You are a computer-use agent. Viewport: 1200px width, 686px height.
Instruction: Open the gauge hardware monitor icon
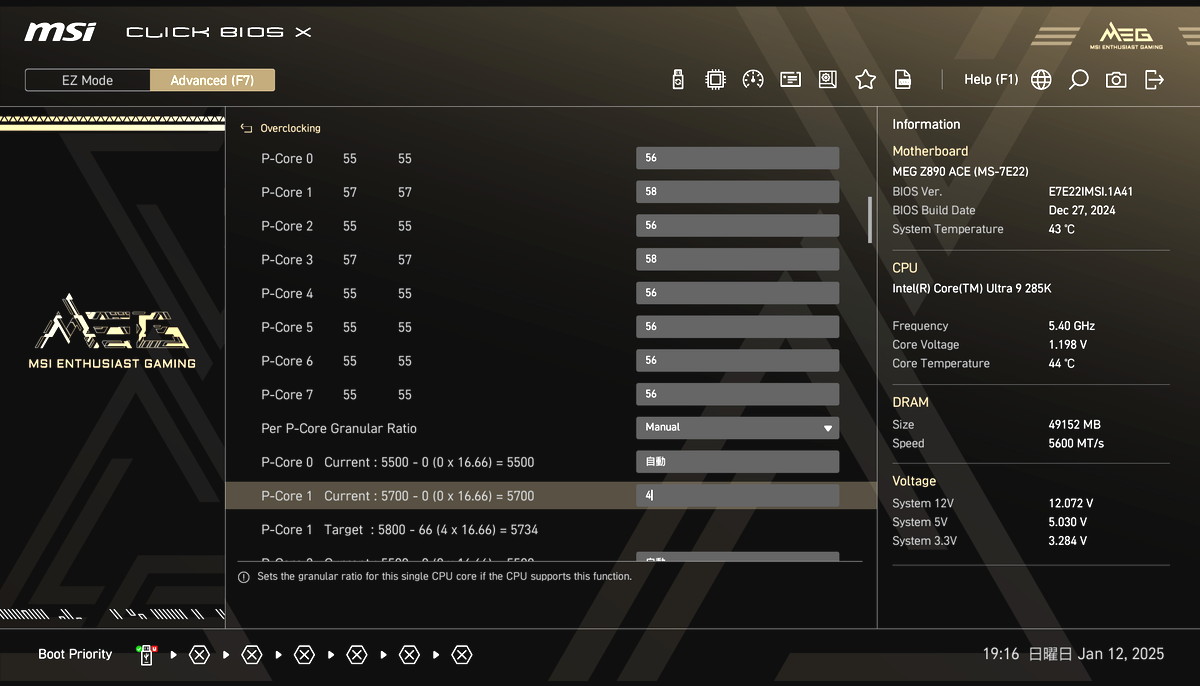pos(753,80)
